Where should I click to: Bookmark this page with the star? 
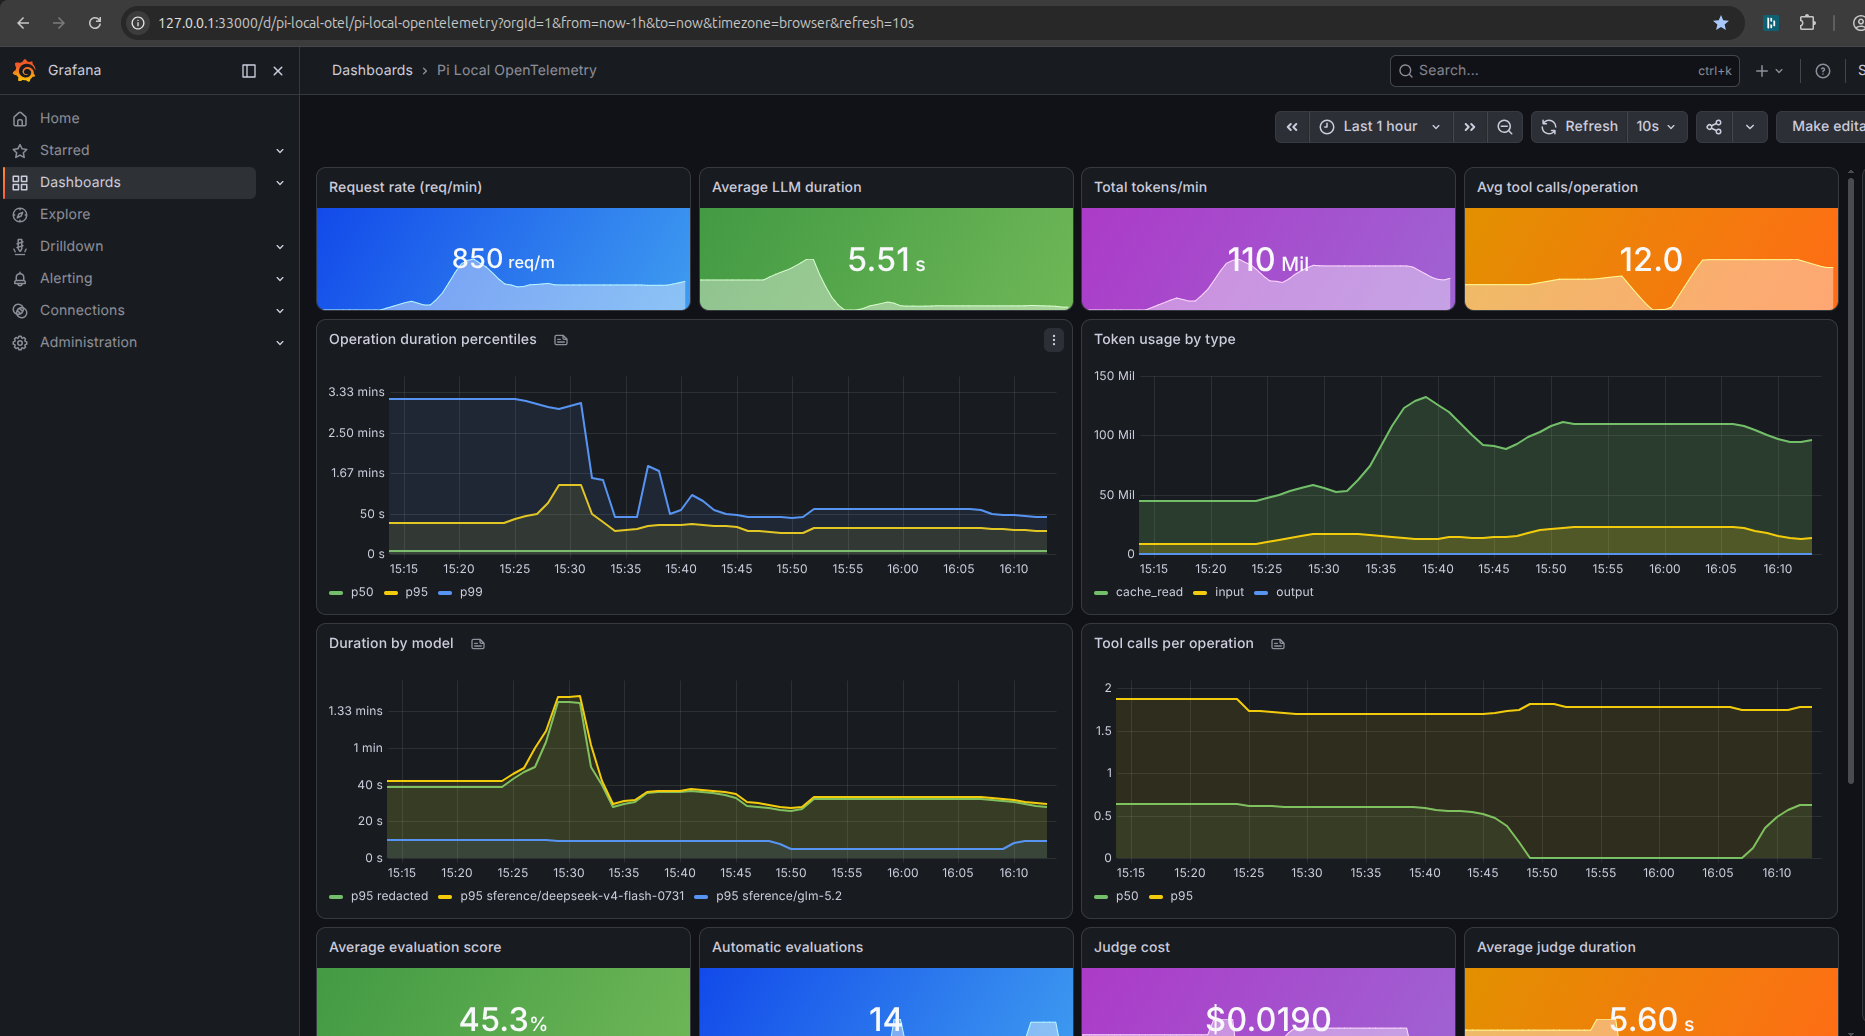[x=1721, y=23]
